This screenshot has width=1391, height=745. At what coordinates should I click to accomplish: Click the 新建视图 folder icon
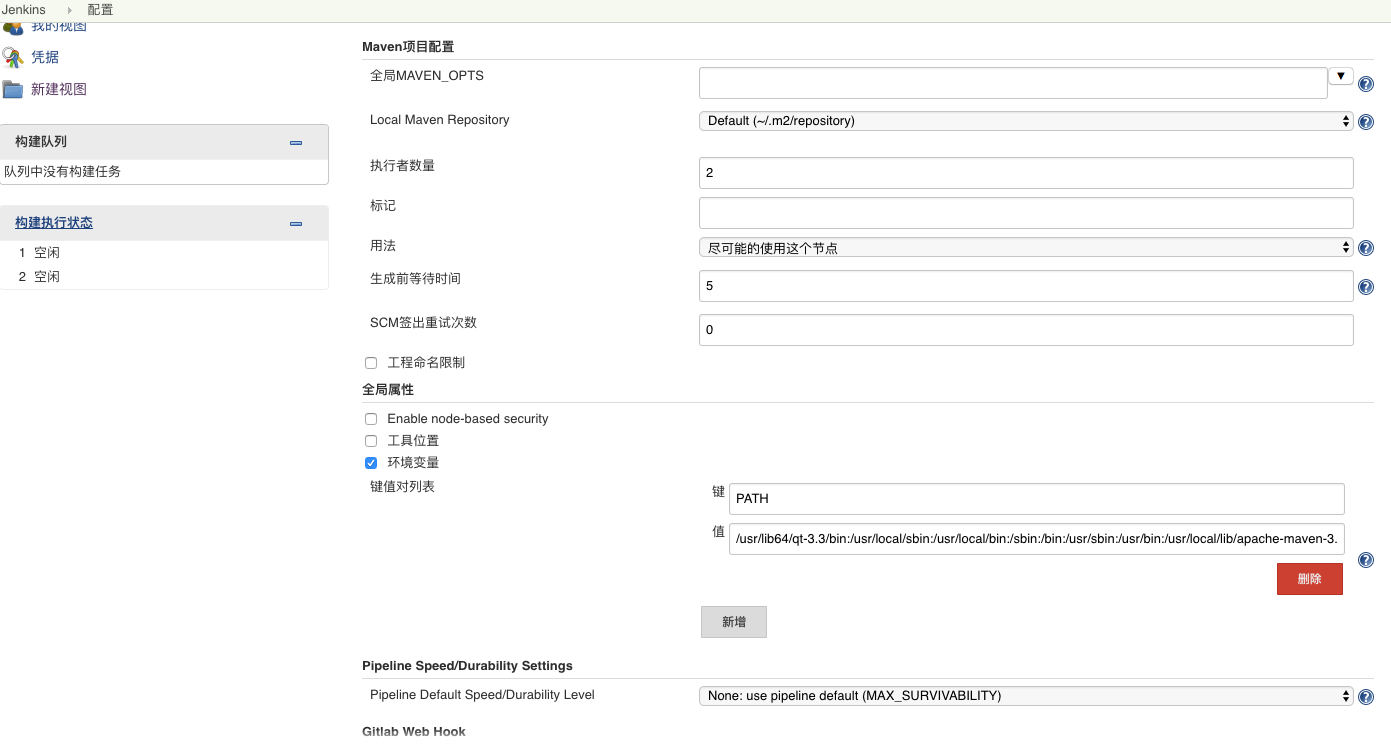pos(12,89)
